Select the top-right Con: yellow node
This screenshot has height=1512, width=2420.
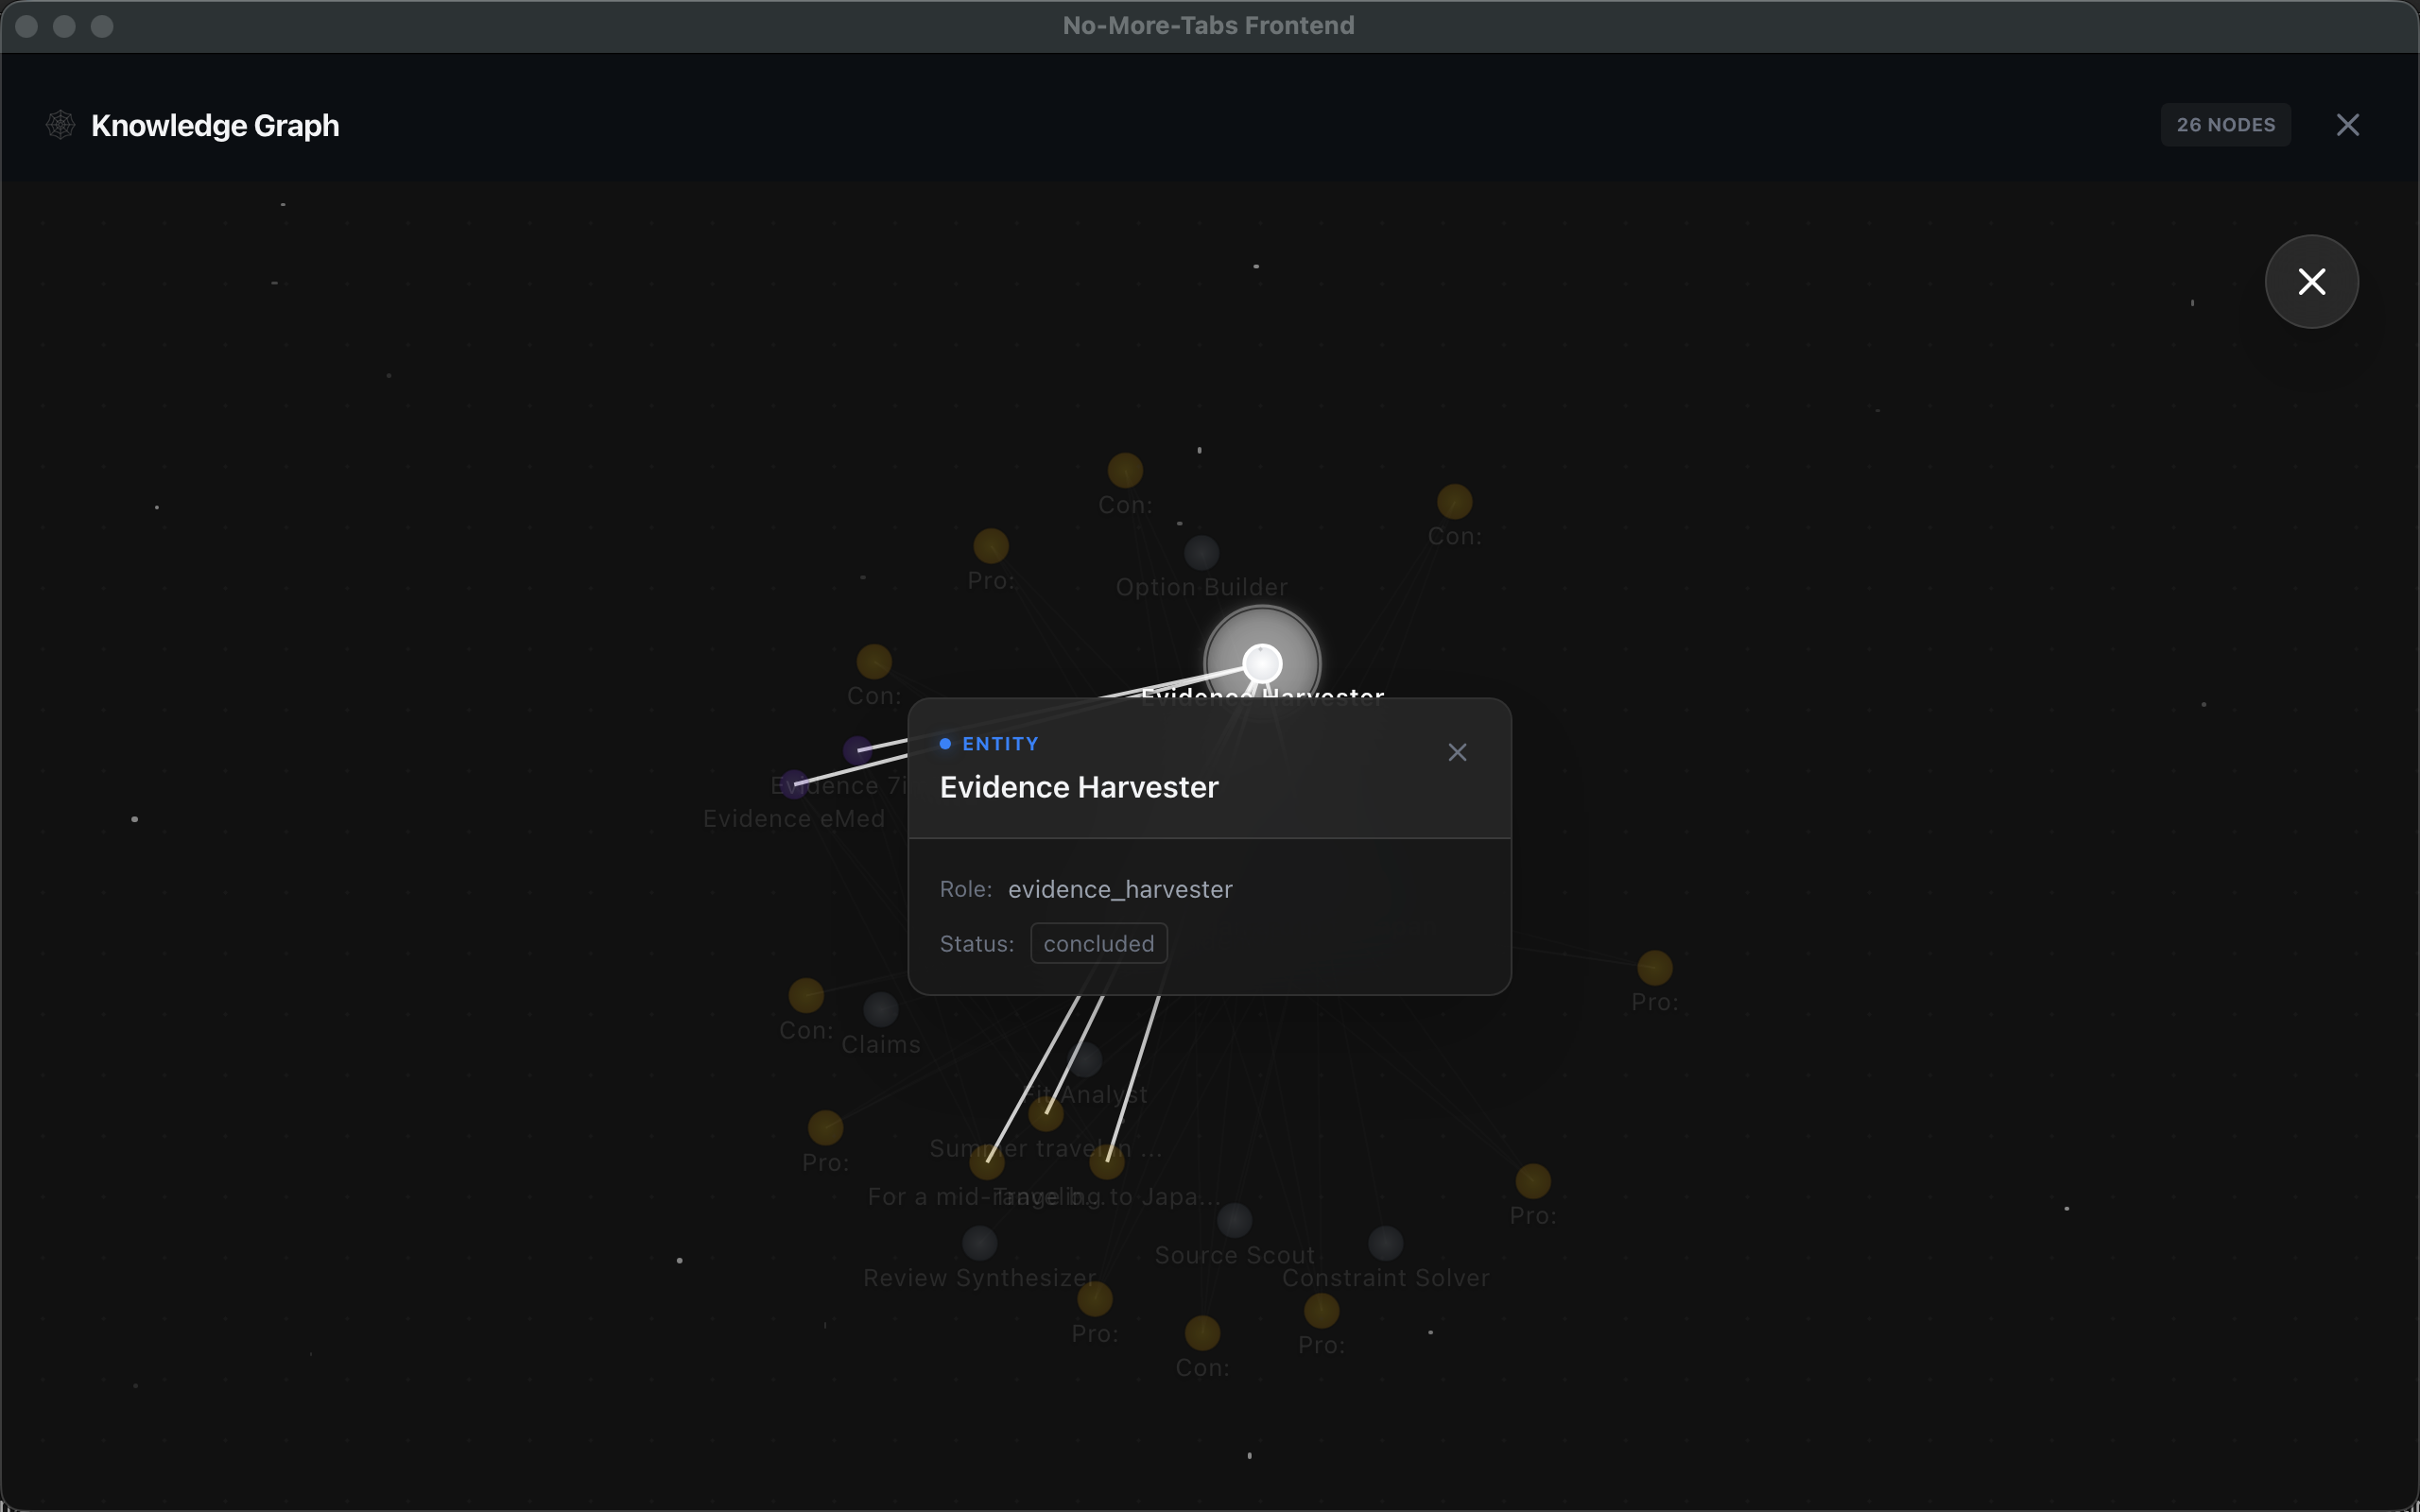1454,501
